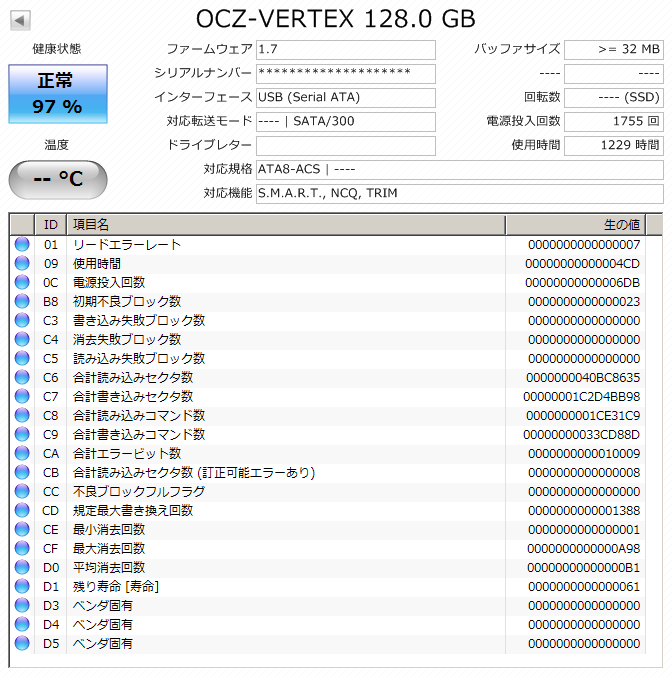Click the status orb for row CA
Screen dimensions: 672x677
click(x=22, y=453)
